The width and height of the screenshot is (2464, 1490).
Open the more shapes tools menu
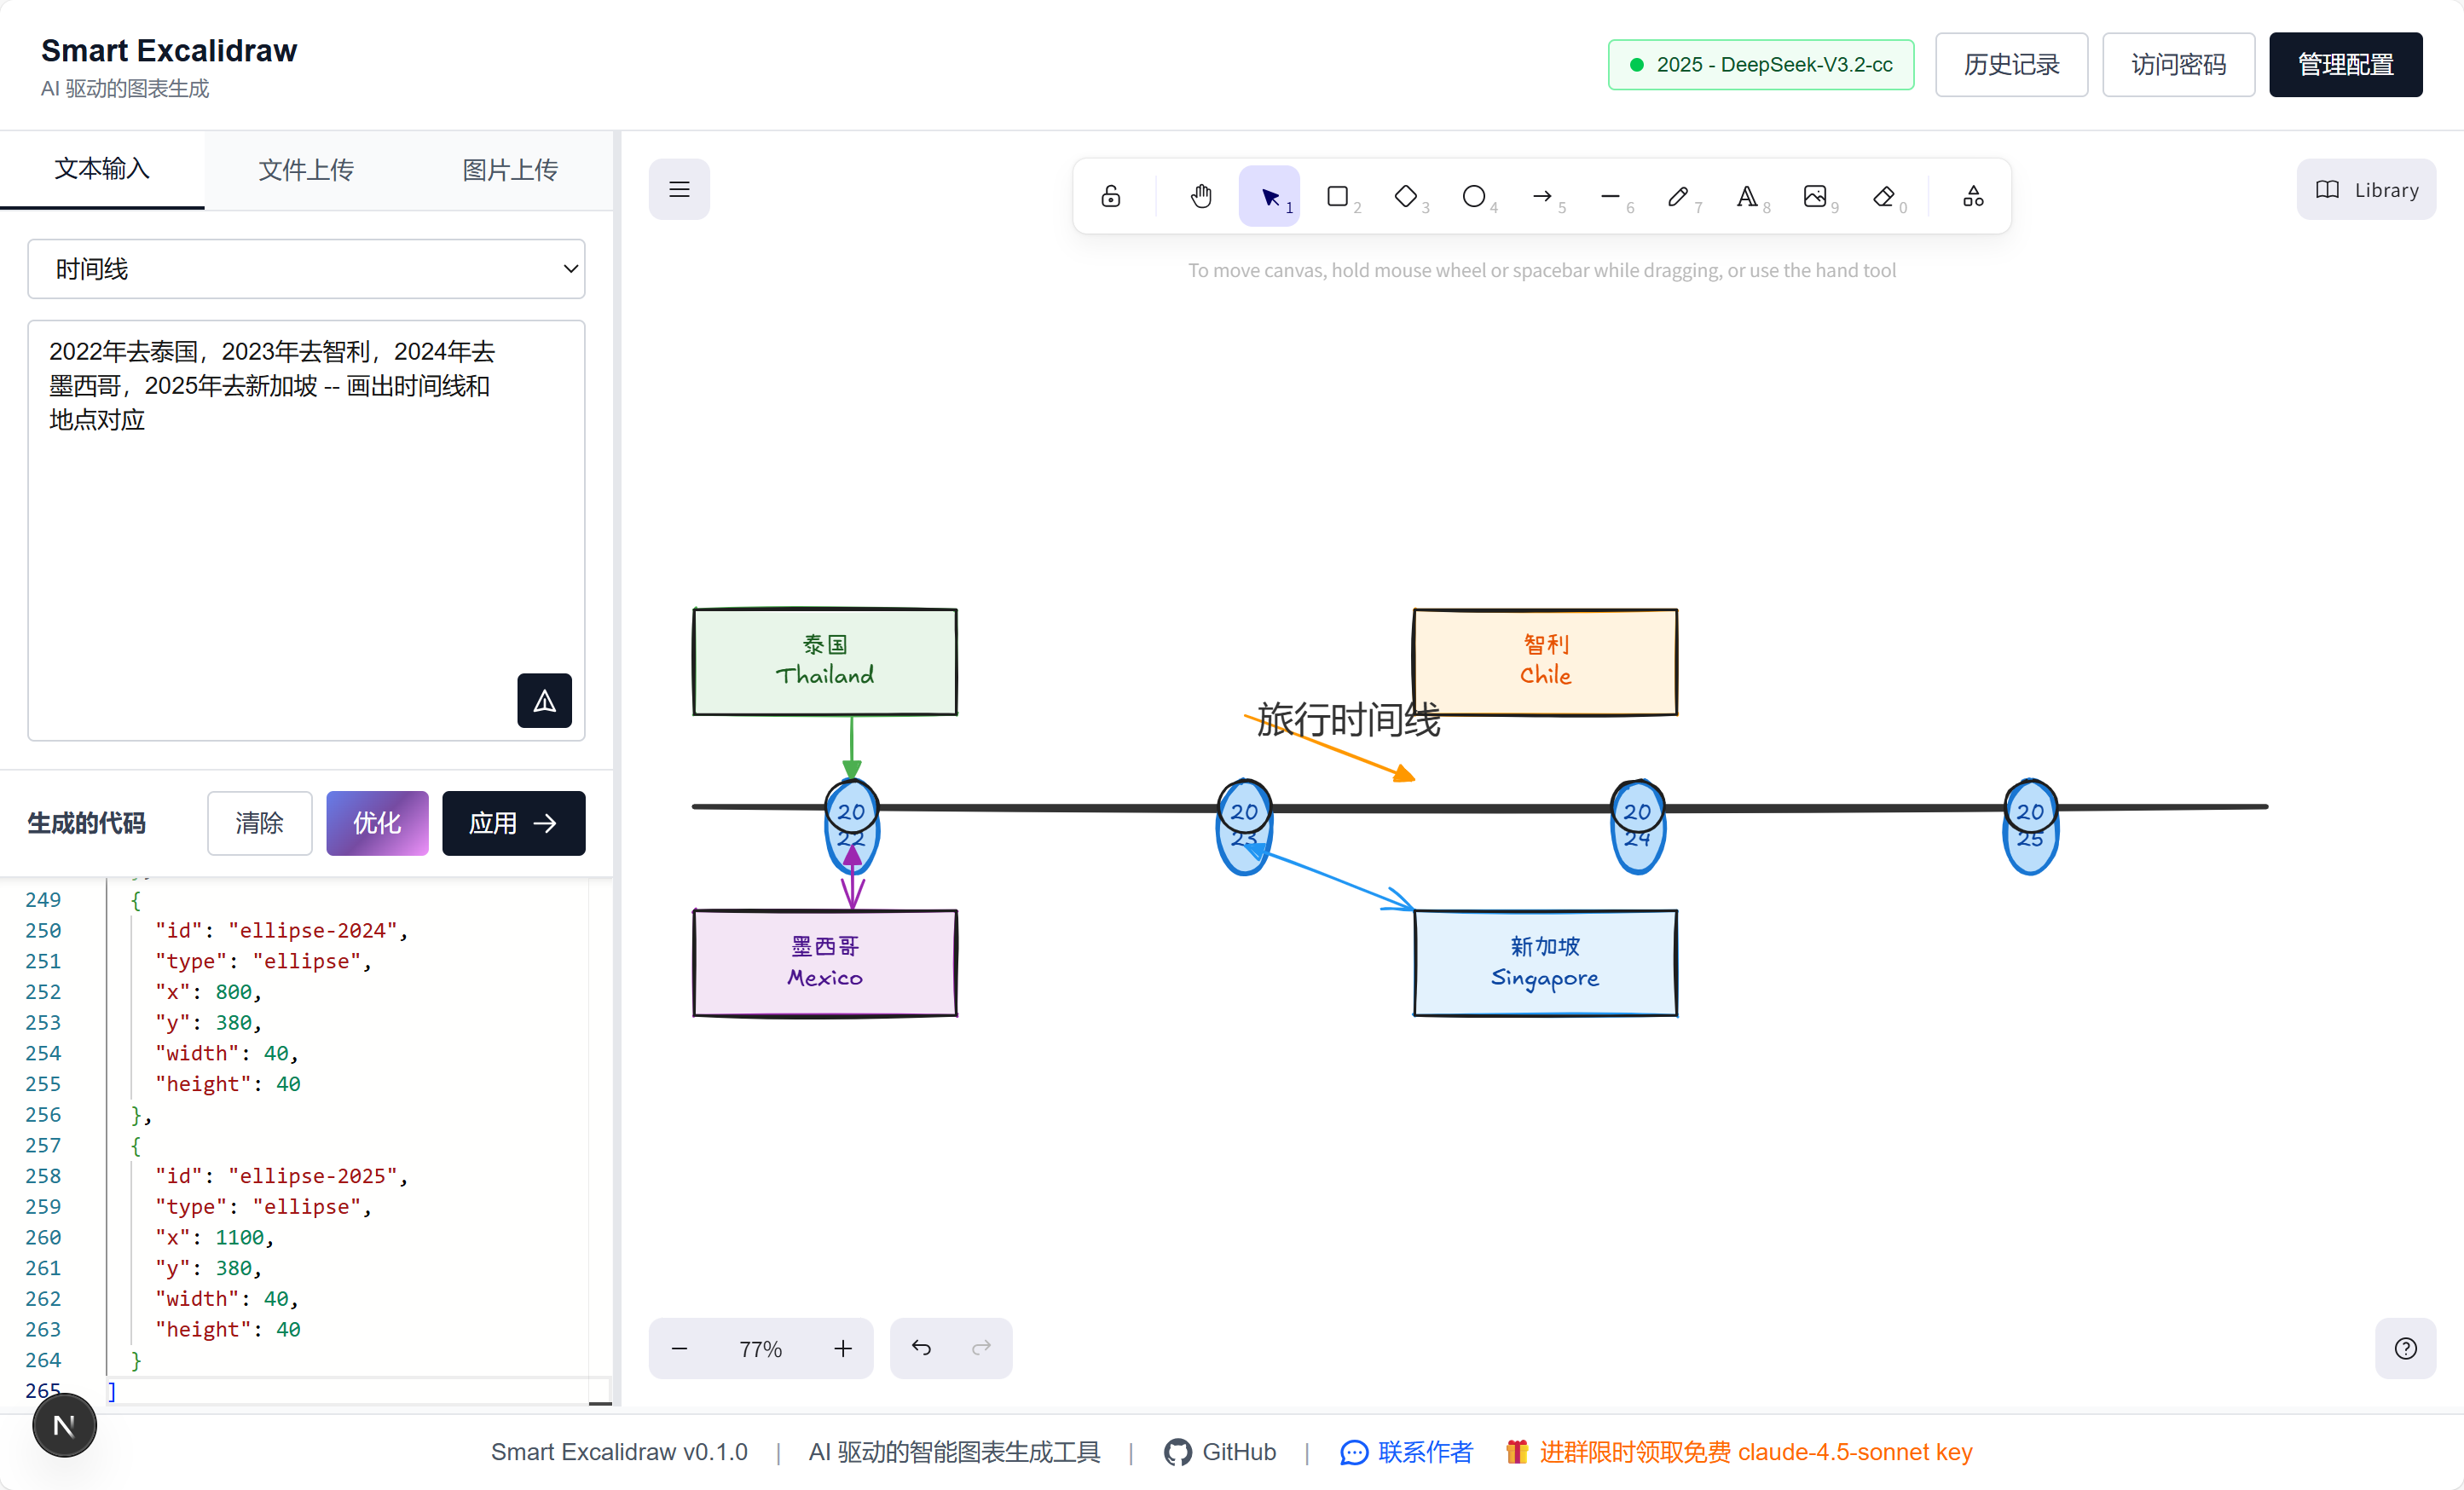click(x=1972, y=196)
